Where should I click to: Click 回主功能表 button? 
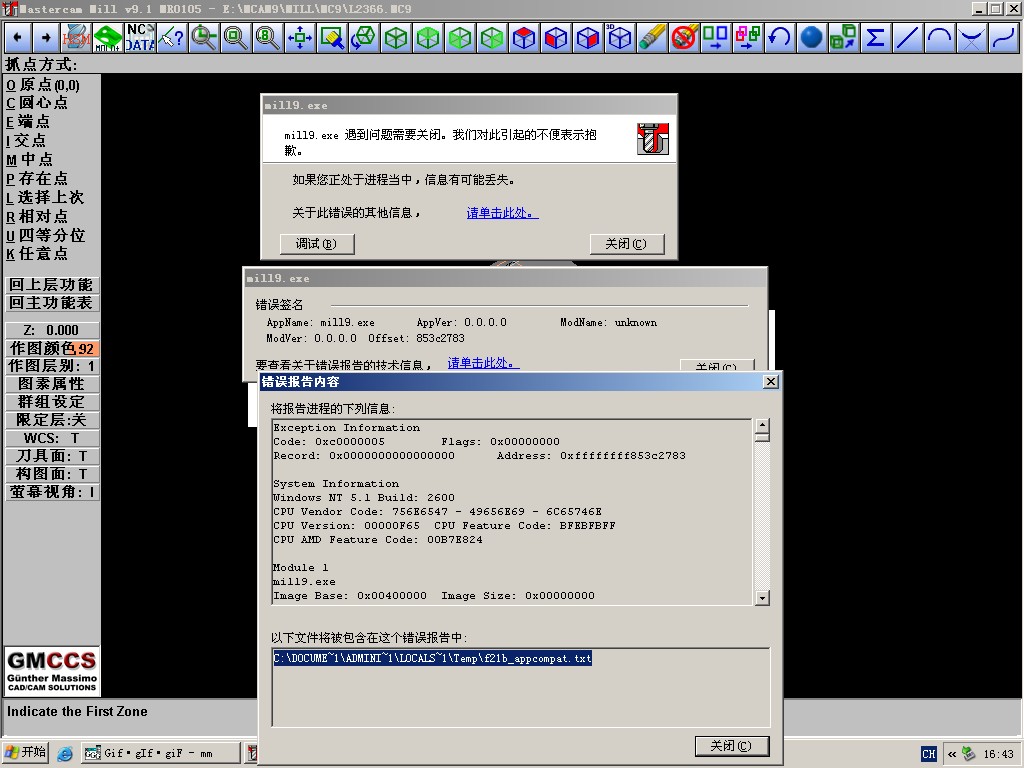52,303
